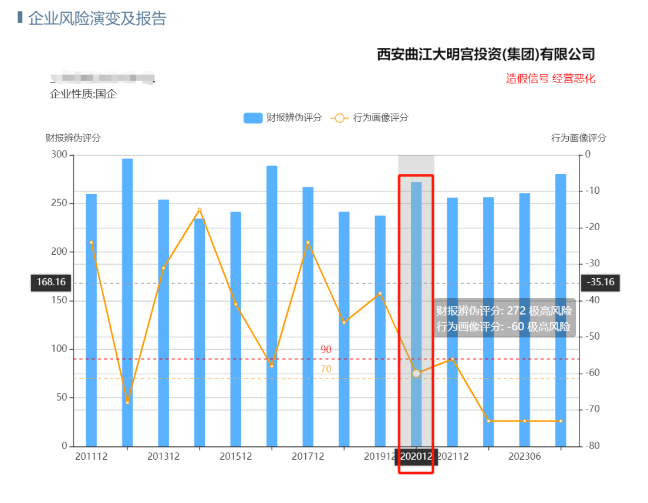Click the orange circle legend marker
648x503 pixels.
tap(339, 118)
